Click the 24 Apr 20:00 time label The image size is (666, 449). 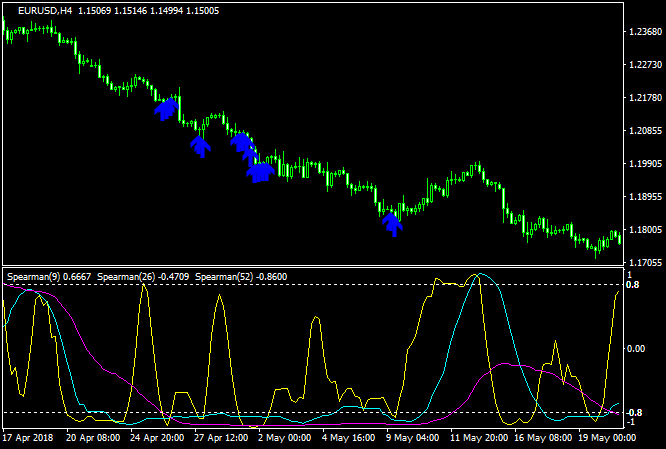click(x=157, y=438)
